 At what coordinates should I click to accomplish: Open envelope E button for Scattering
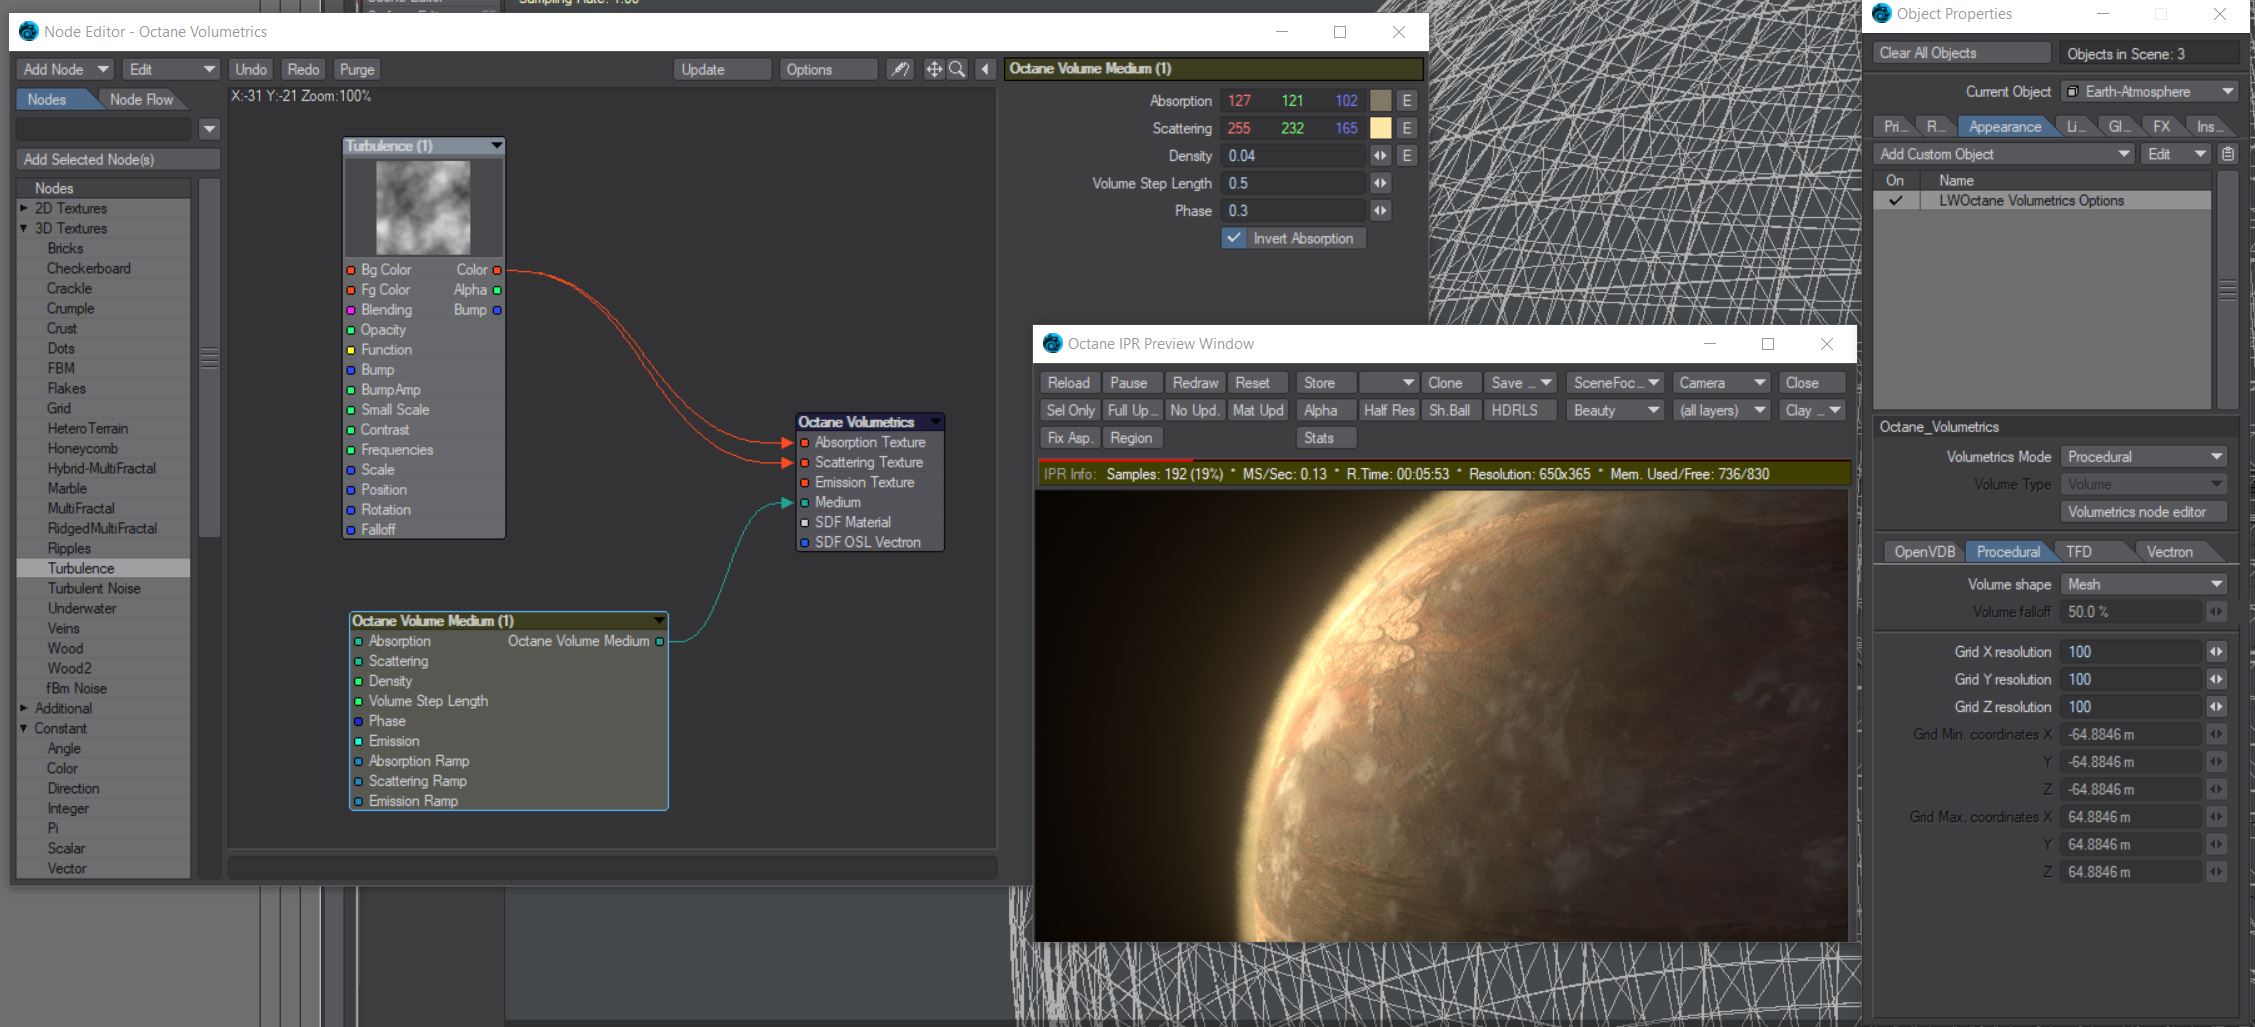point(1407,128)
